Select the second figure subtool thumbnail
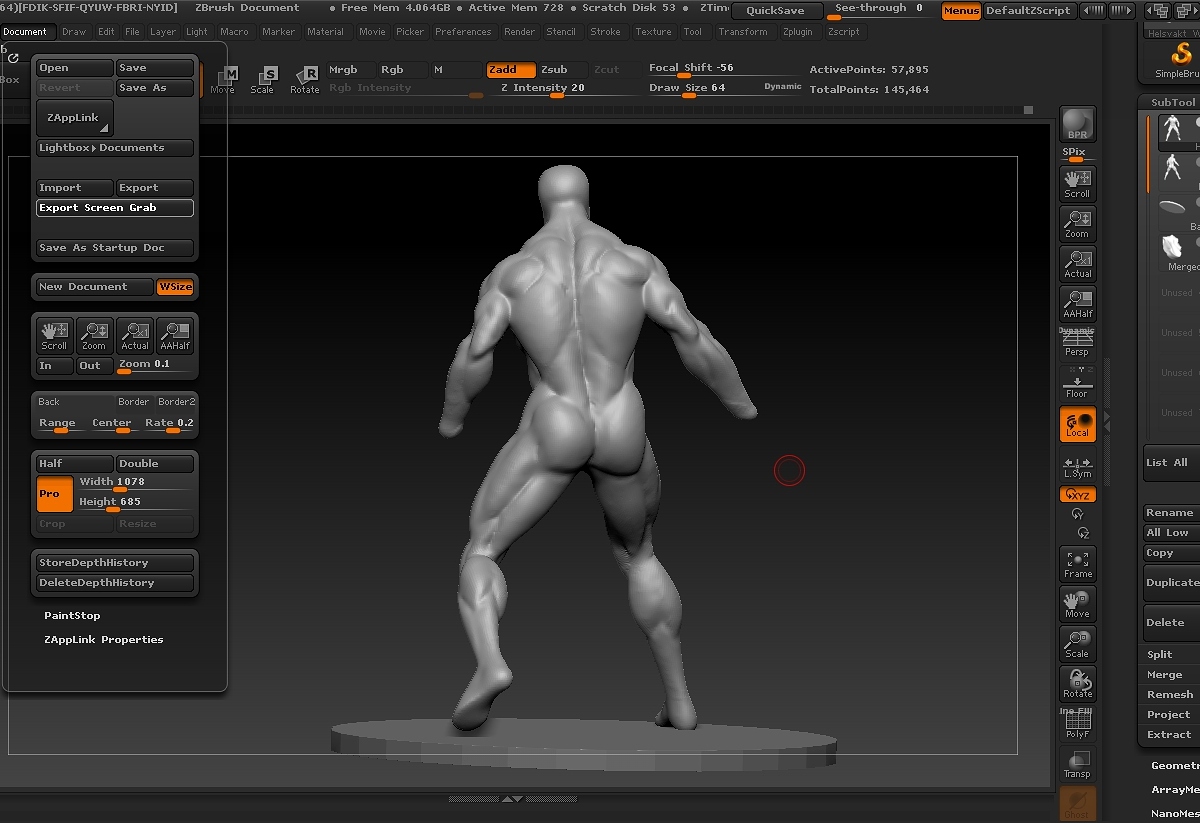Screen dimensions: 1200x823 pos(1173,169)
